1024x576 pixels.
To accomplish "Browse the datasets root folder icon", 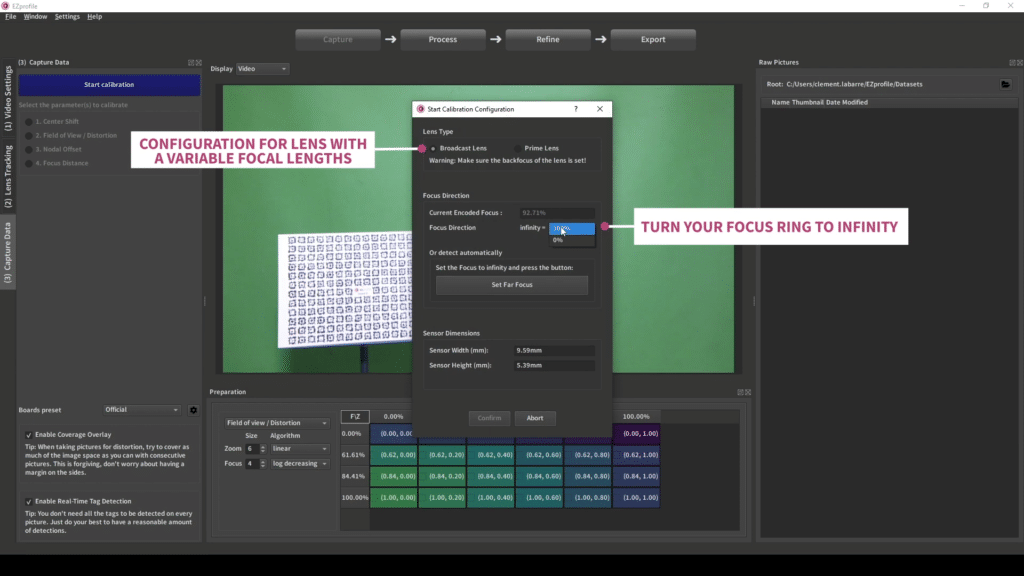I will [1006, 84].
